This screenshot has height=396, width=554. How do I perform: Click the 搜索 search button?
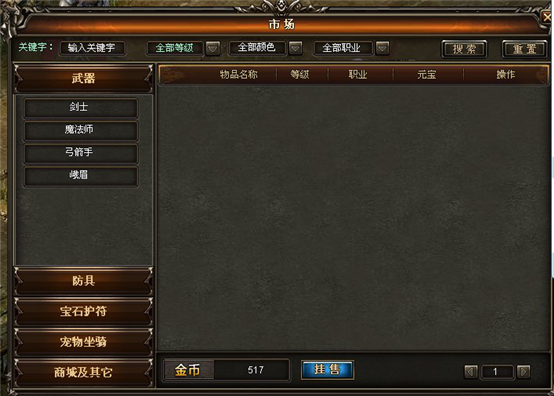(464, 49)
